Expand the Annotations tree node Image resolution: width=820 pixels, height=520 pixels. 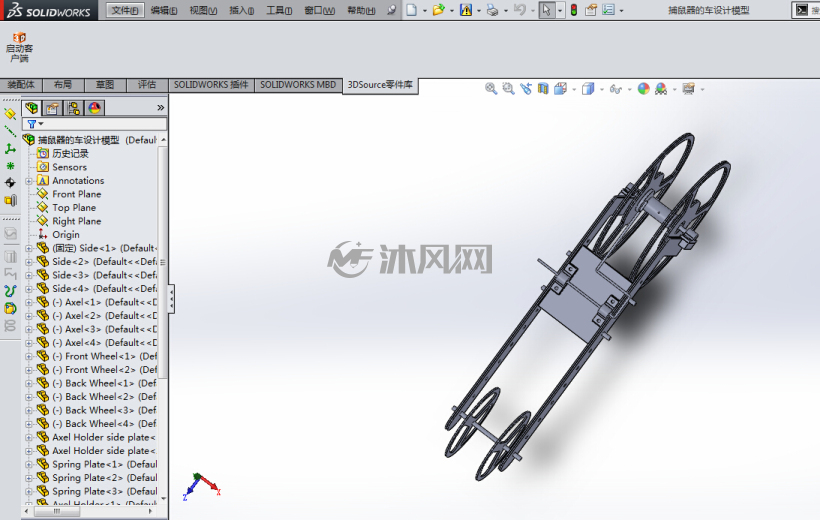(x=29, y=181)
